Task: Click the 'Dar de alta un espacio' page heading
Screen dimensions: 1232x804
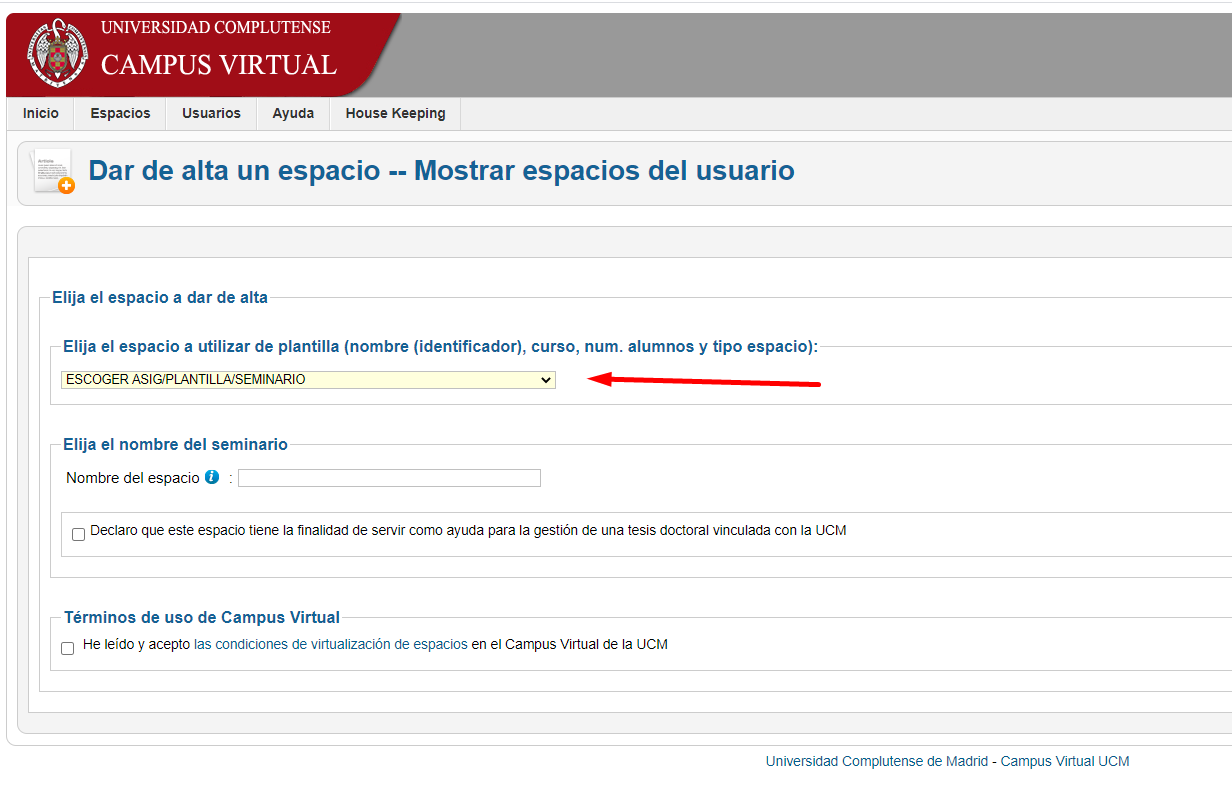Action: point(441,171)
